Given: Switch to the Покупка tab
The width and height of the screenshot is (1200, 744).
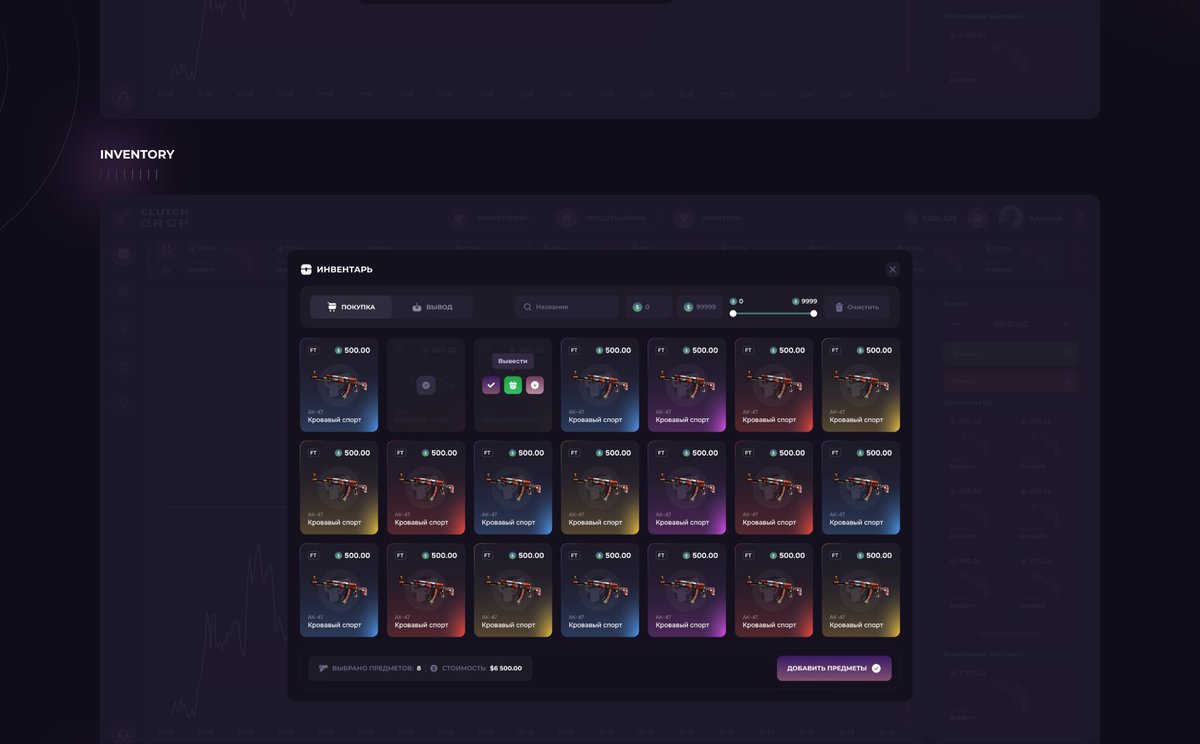Looking at the screenshot, I should [351, 307].
